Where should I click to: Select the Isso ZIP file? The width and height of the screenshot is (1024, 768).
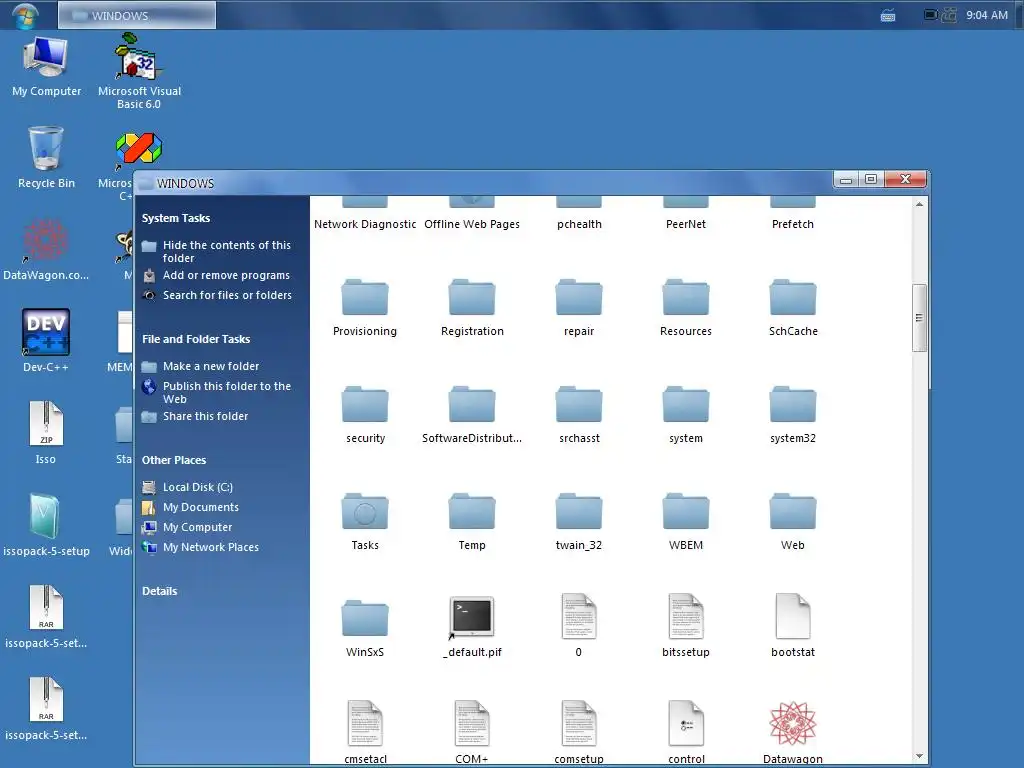point(46,433)
